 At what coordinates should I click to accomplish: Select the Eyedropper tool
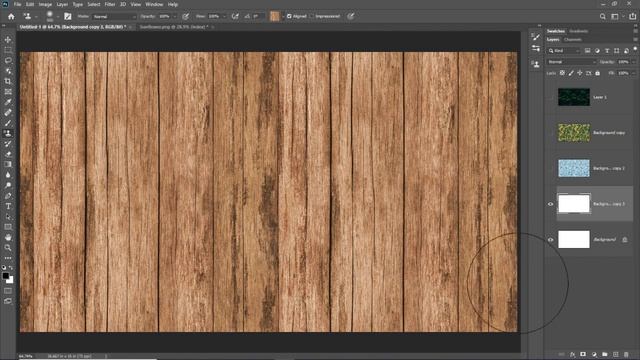click(8, 102)
